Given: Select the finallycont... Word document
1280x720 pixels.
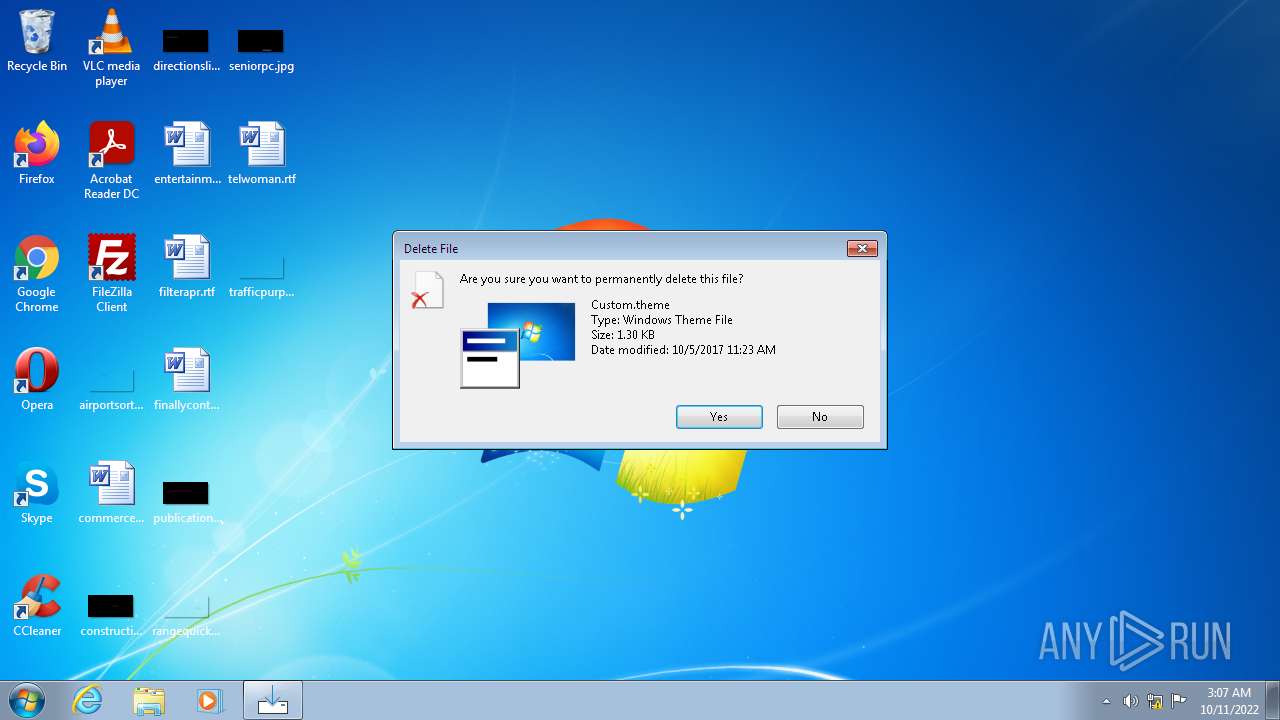Looking at the screenshot, I should (x=187, y=380).
